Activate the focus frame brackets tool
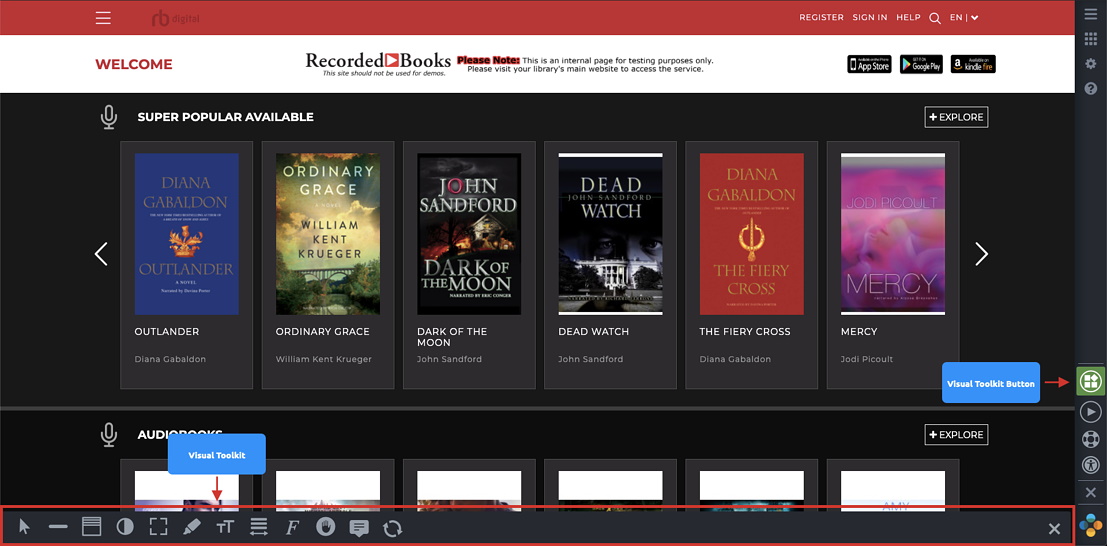 [x=159, y=527]
